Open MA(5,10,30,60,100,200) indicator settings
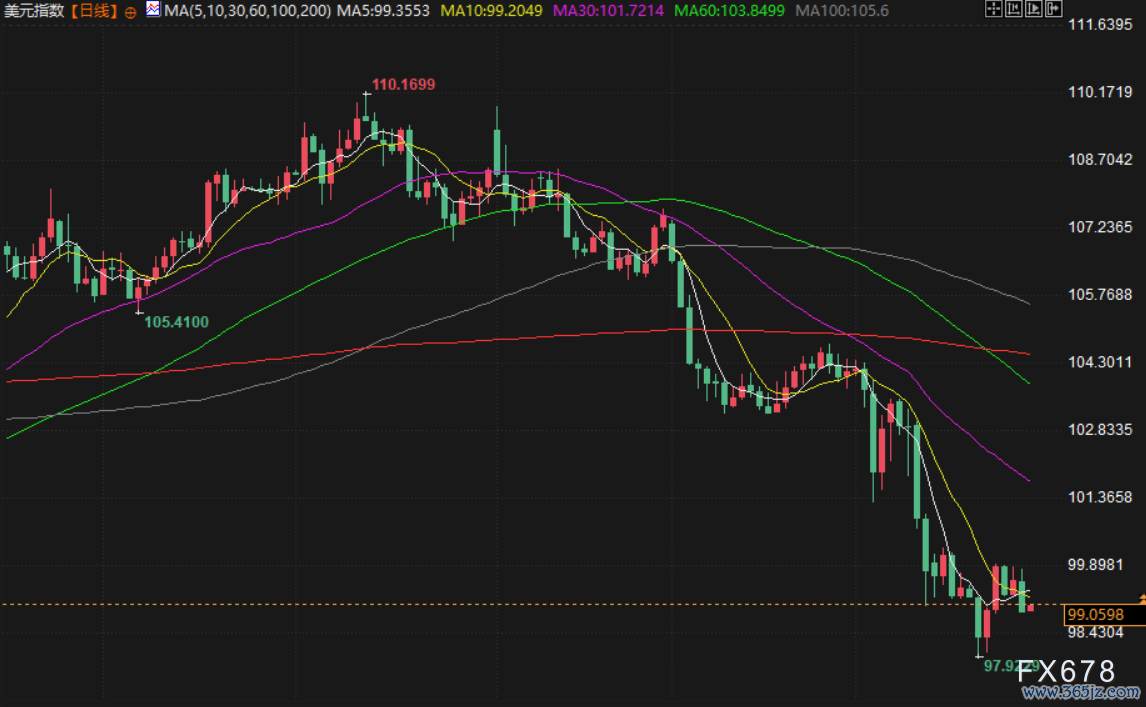Screen dimensions: 1146x707 (247, 11)
